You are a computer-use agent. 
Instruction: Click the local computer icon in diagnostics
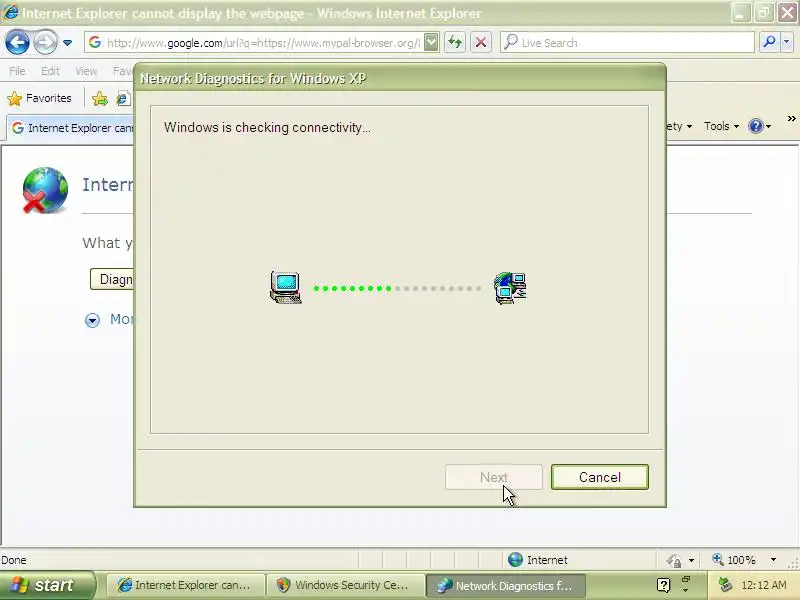285,288
